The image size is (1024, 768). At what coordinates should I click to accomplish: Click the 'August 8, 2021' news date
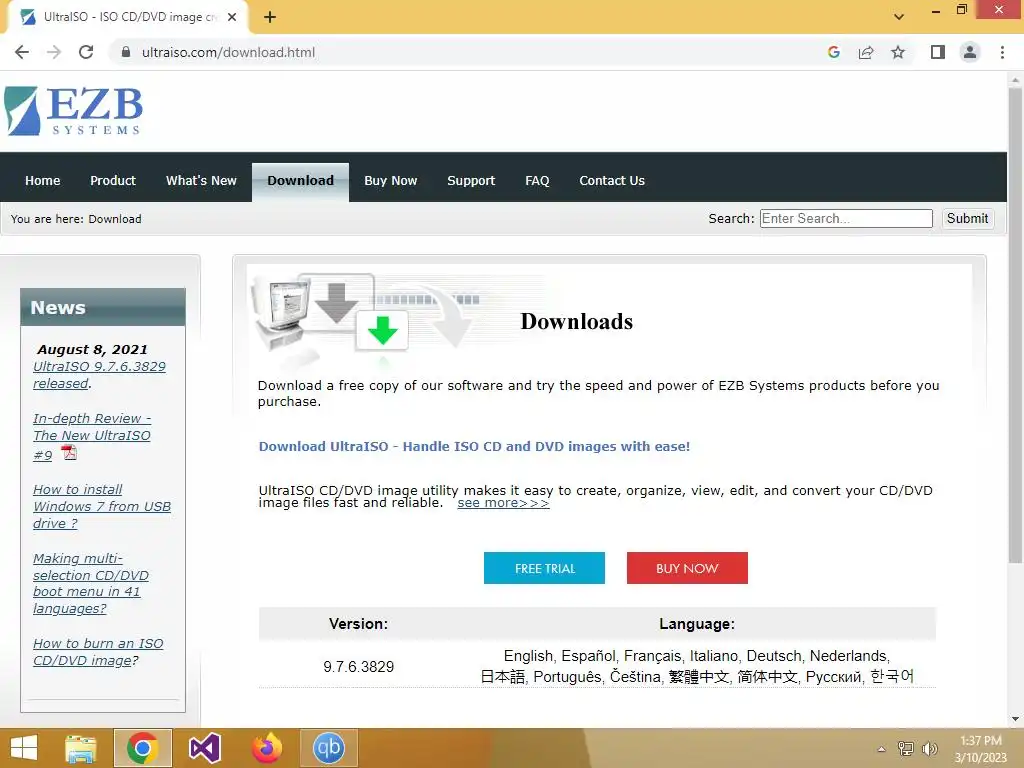tap(92, 349)
